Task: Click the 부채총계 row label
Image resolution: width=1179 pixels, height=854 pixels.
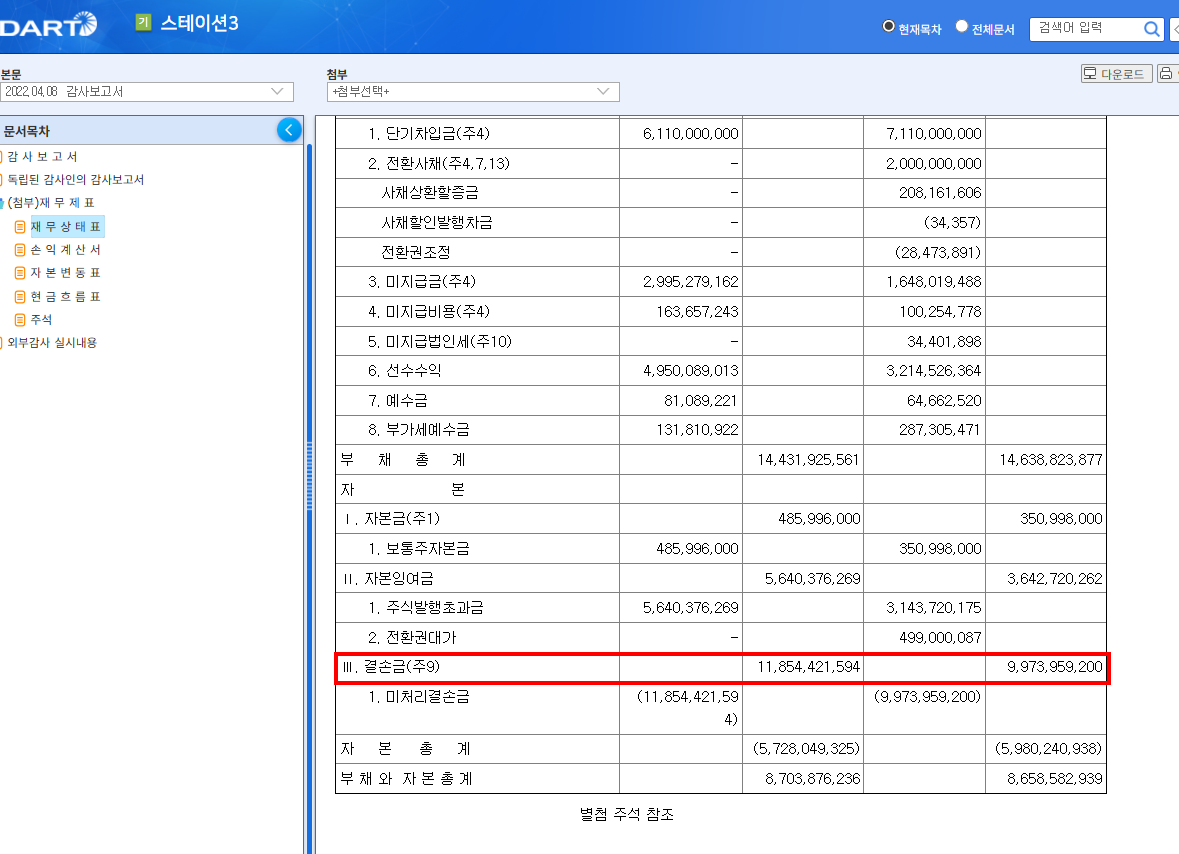Action: pos(403,459)
